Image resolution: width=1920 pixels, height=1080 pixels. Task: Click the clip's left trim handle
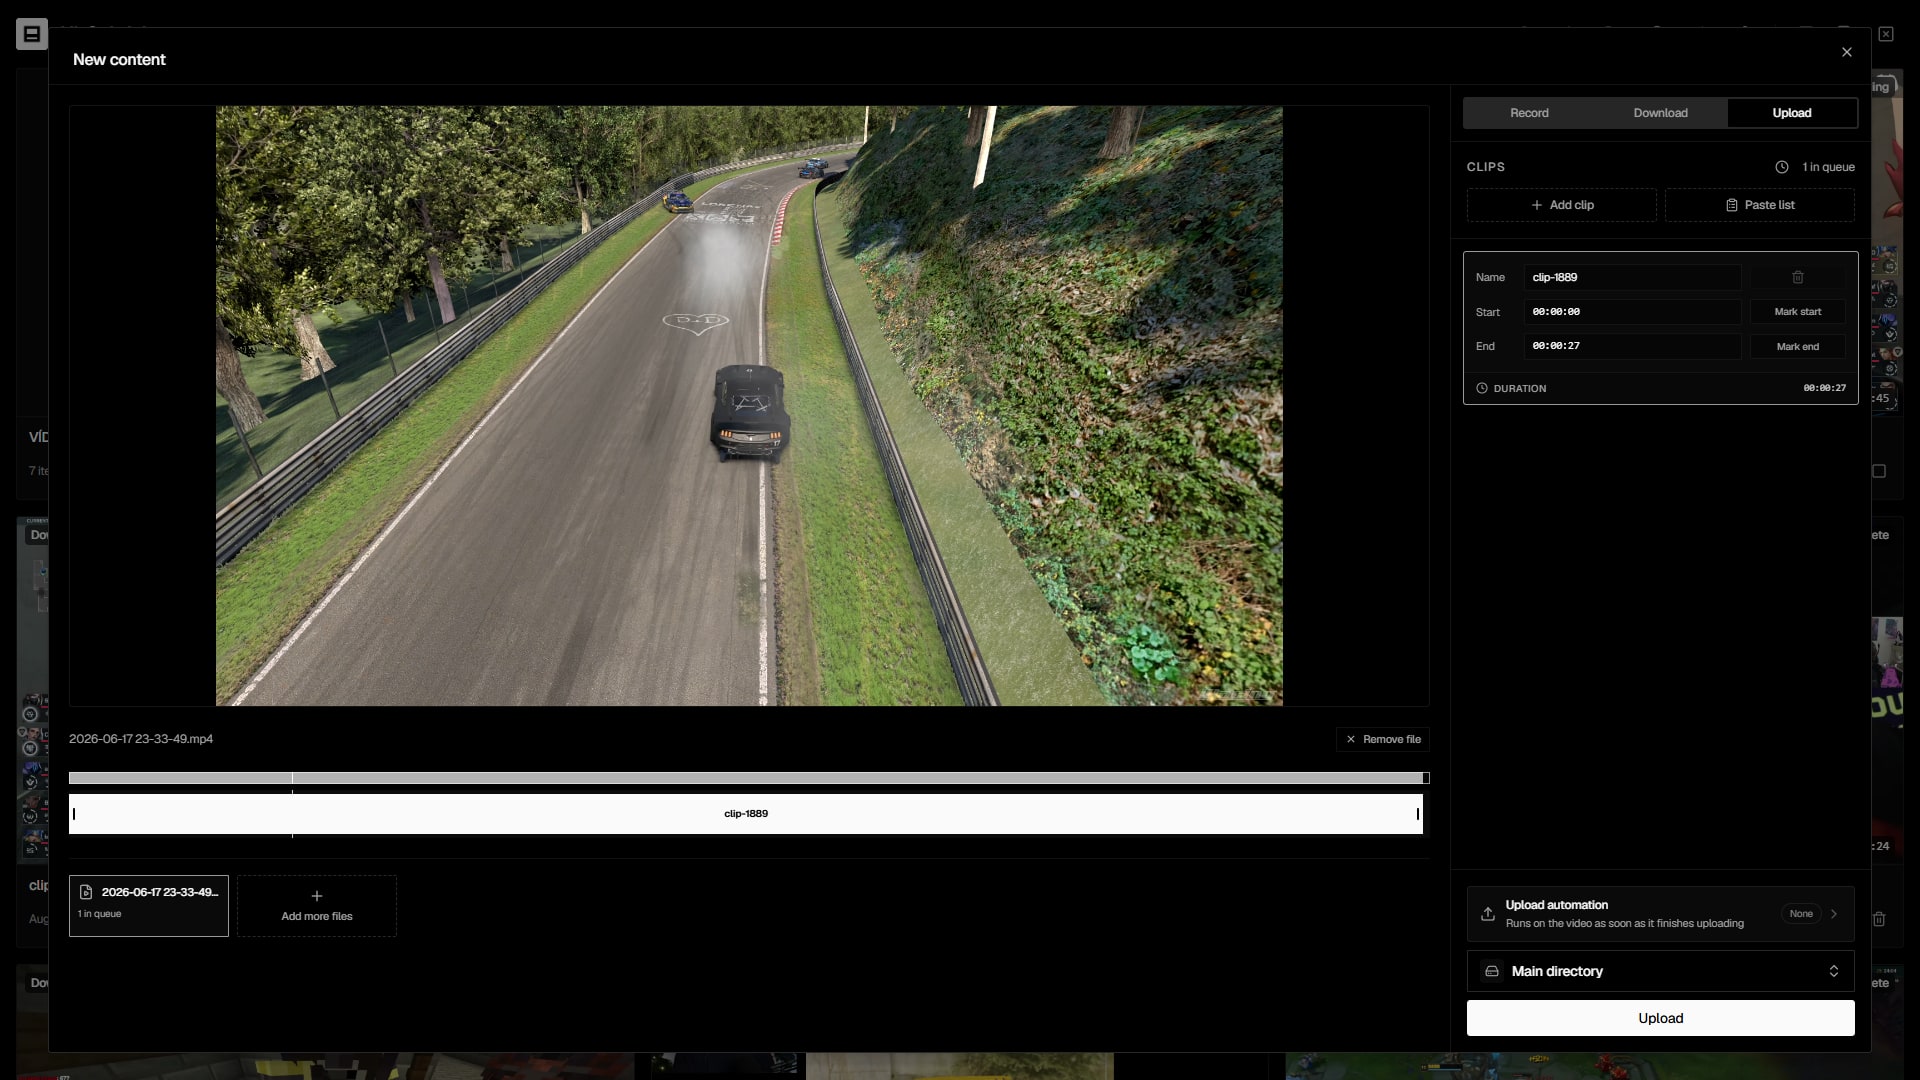click(74, 814)
